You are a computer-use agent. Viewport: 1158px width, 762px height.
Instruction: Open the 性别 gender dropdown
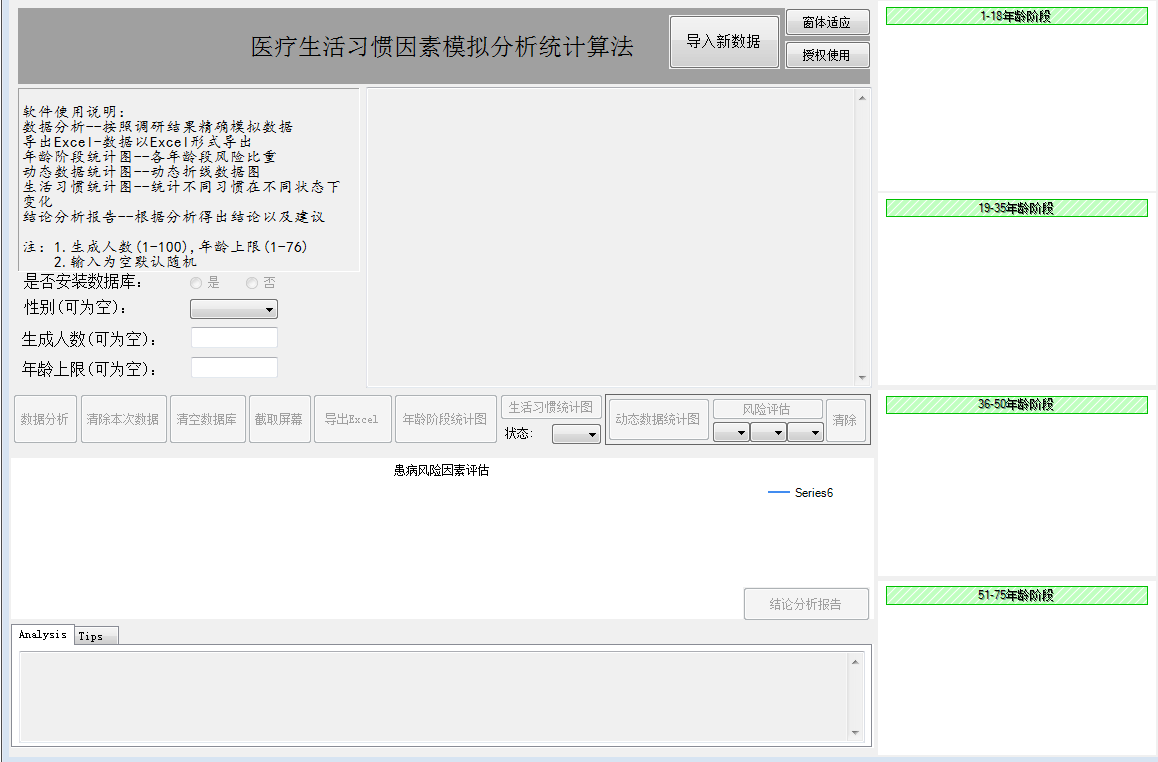tap(234, 309)
